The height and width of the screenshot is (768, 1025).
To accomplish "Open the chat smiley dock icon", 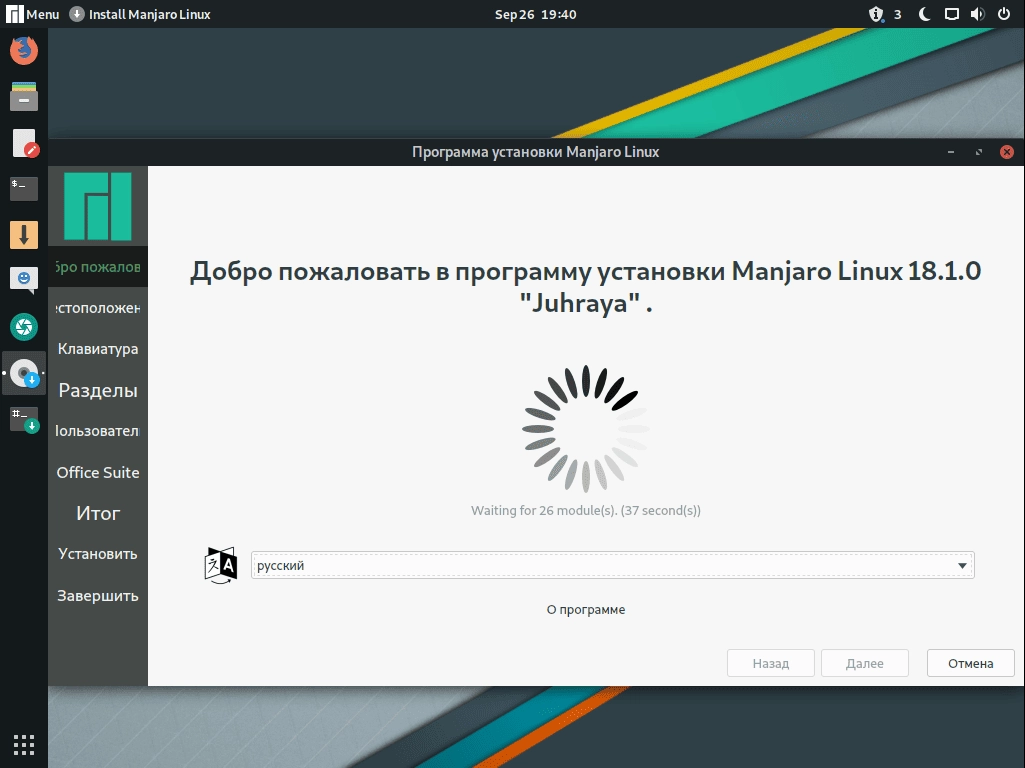I will tap(24, 280).
